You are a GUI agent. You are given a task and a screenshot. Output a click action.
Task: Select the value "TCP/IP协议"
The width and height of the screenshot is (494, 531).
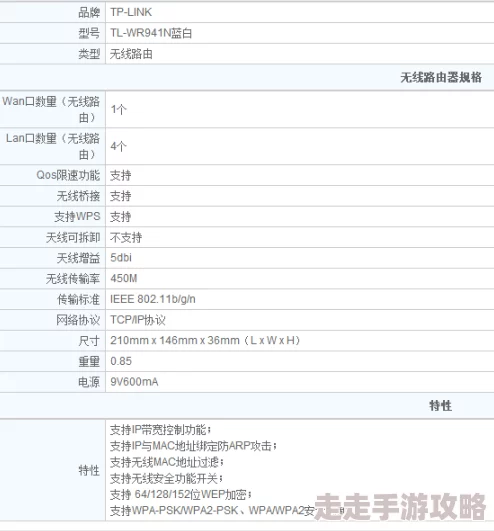[138, 320]
